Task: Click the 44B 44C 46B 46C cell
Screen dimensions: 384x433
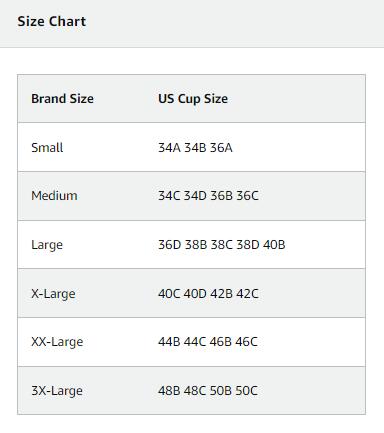Action: pyautogui.click(x=208, y=342)
